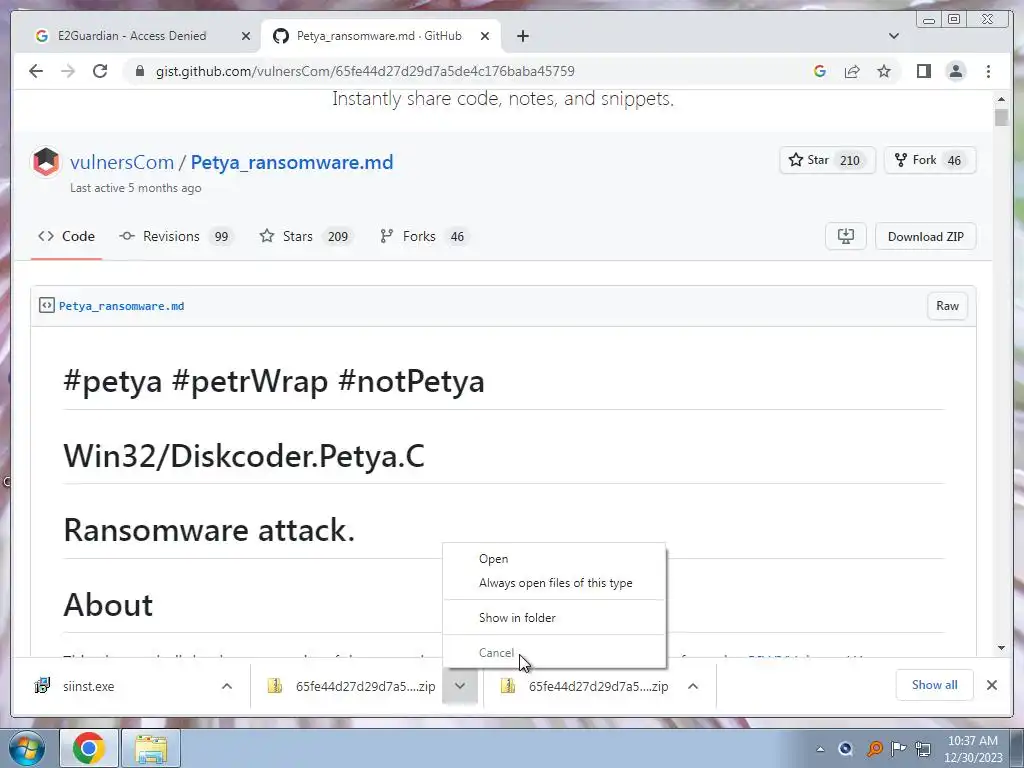Open Chrome three-dot menu
Image resolution: width=1024 pixels, height=768 pixels.
coord(988,71)
